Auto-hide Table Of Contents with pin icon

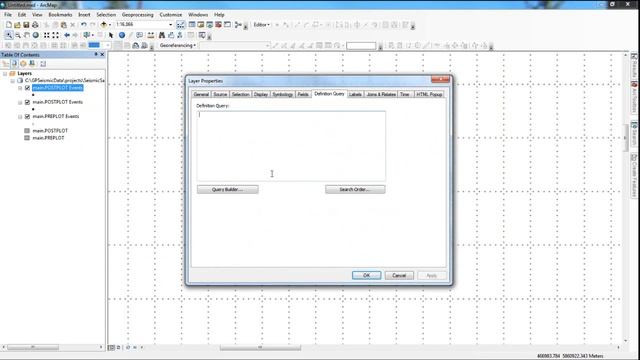point(96,54)
